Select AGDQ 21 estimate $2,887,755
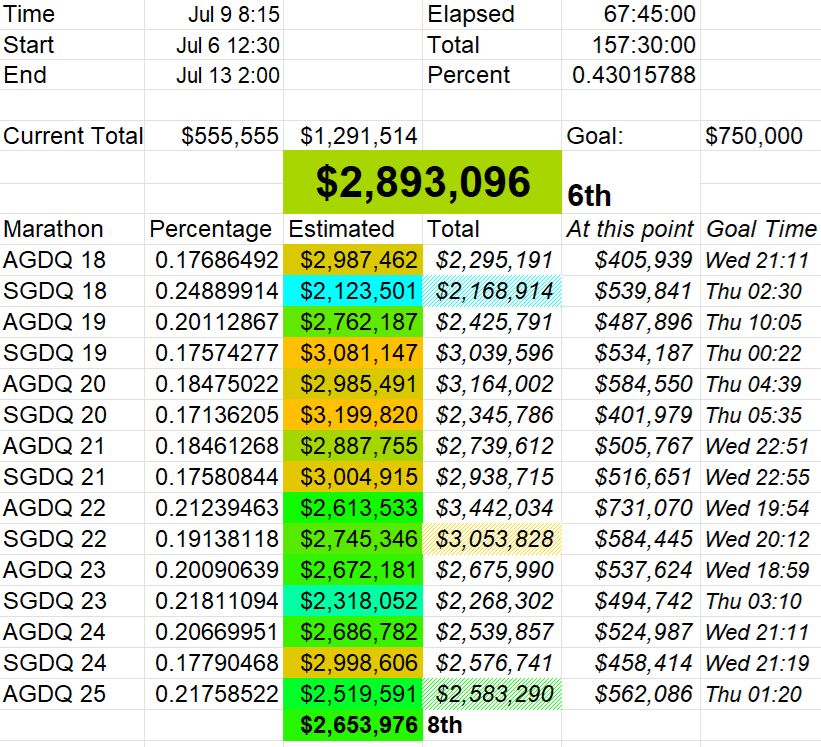The width and height of the screenshot is (821, 747). click(353, 446)
